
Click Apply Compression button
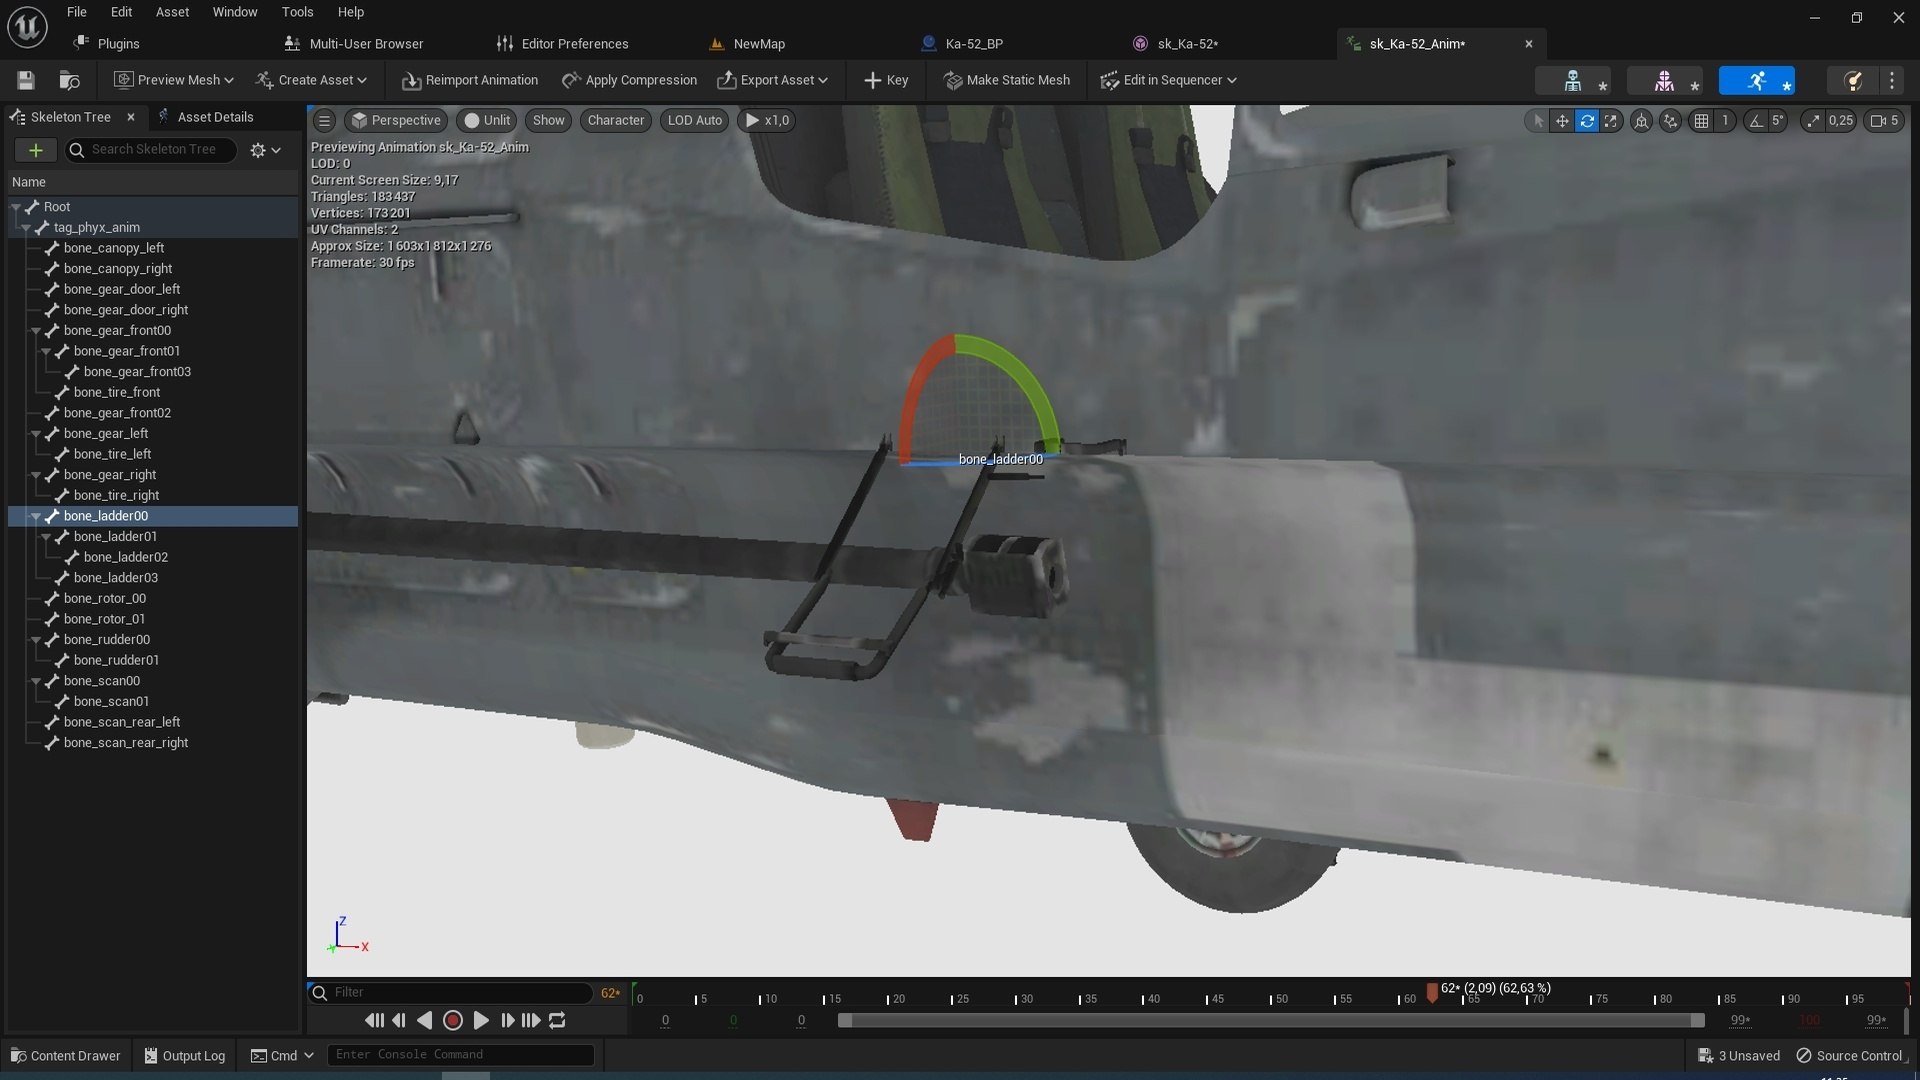[x=630, y=80]
